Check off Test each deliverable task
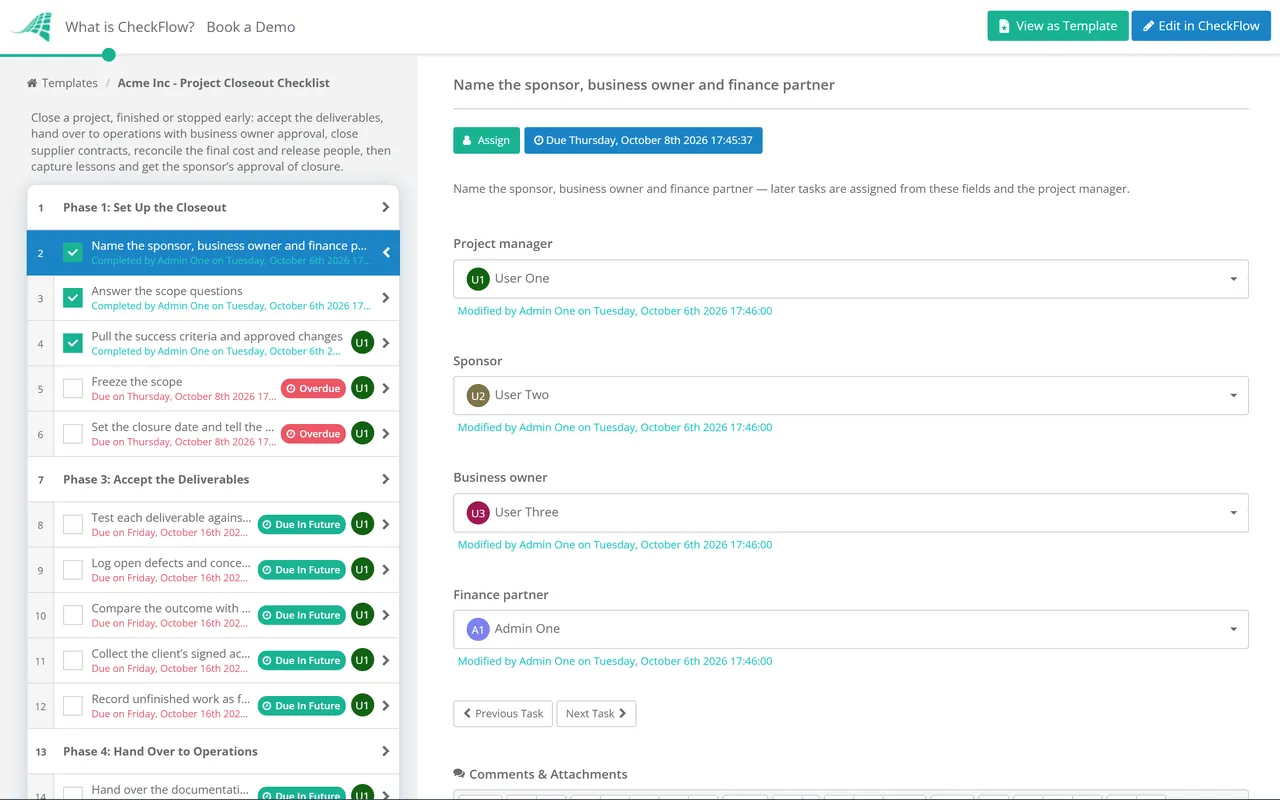The width and height of the screenshot is (1280, 800). pos(73,524)
